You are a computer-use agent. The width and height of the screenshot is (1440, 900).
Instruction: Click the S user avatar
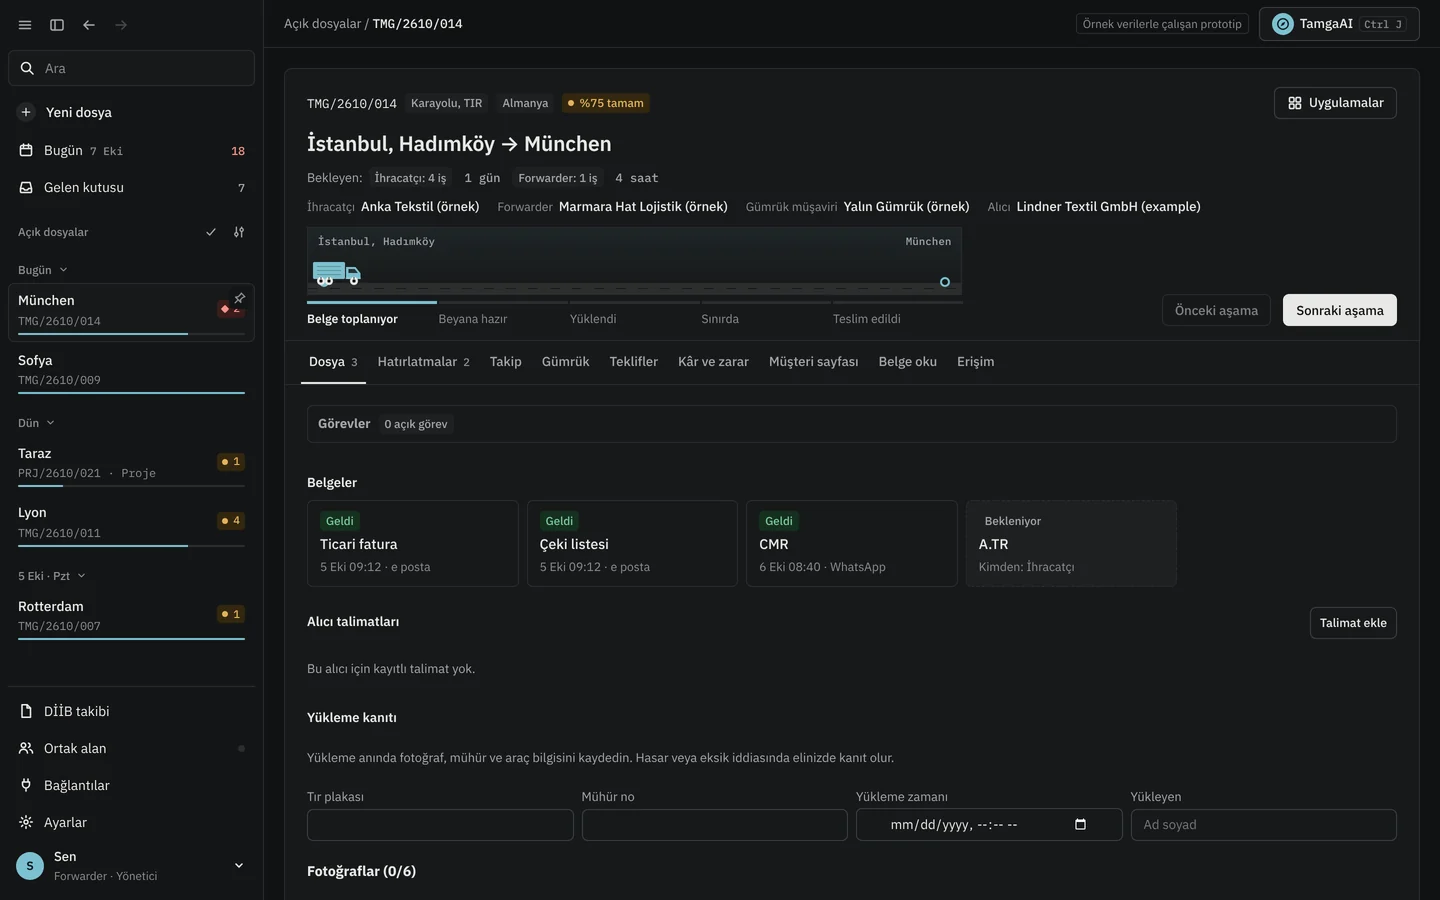pyautogui.click(x=30, y=866)
